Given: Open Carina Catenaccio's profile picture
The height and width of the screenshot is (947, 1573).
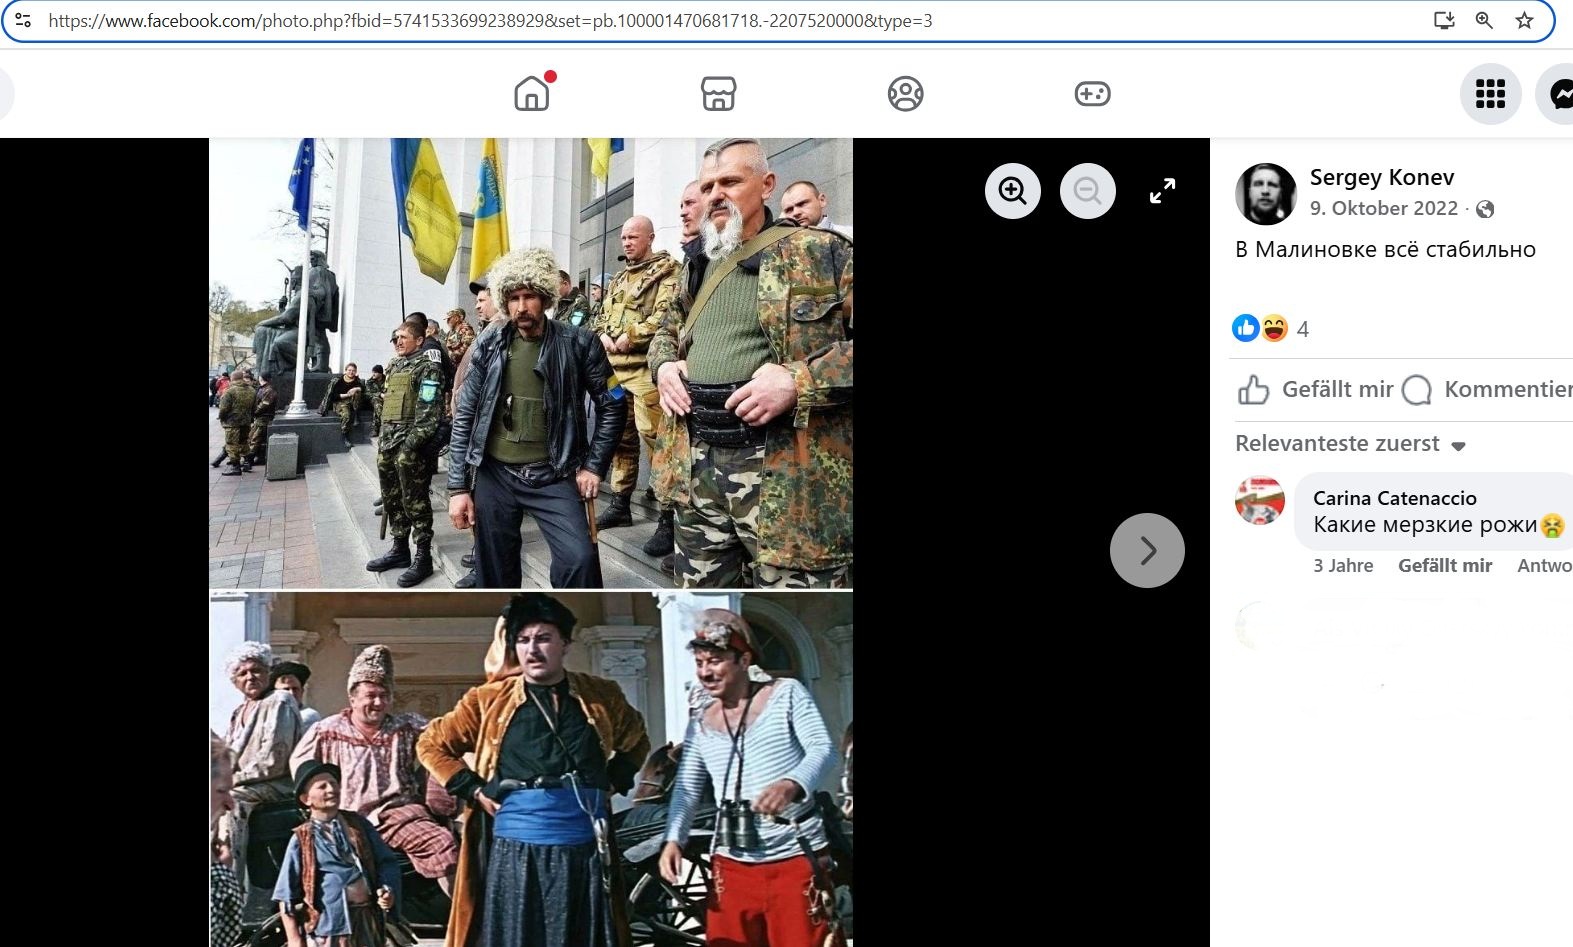Looking at the screenshot, I should coord(1260,500).
